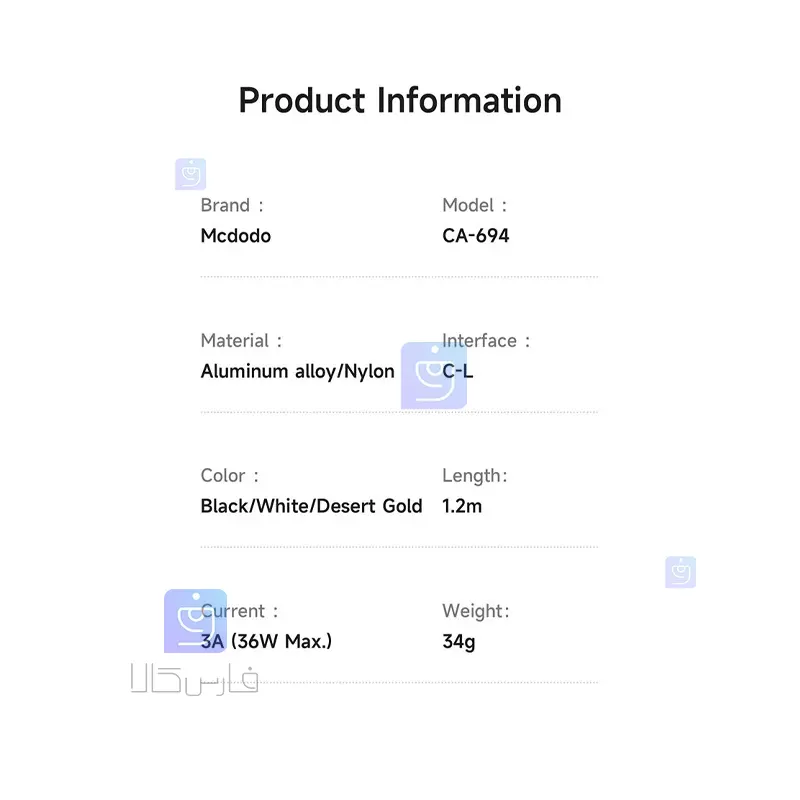
Task: Click the Product Information heading
Action: 400,101
